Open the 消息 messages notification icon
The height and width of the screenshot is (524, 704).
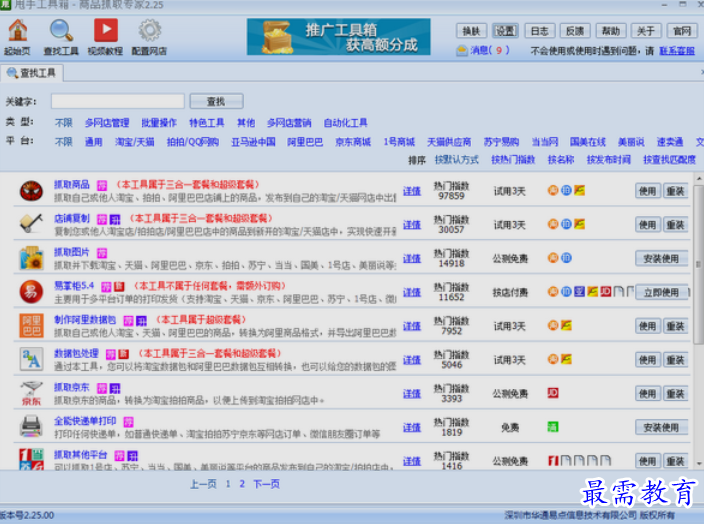click(462, 51)
